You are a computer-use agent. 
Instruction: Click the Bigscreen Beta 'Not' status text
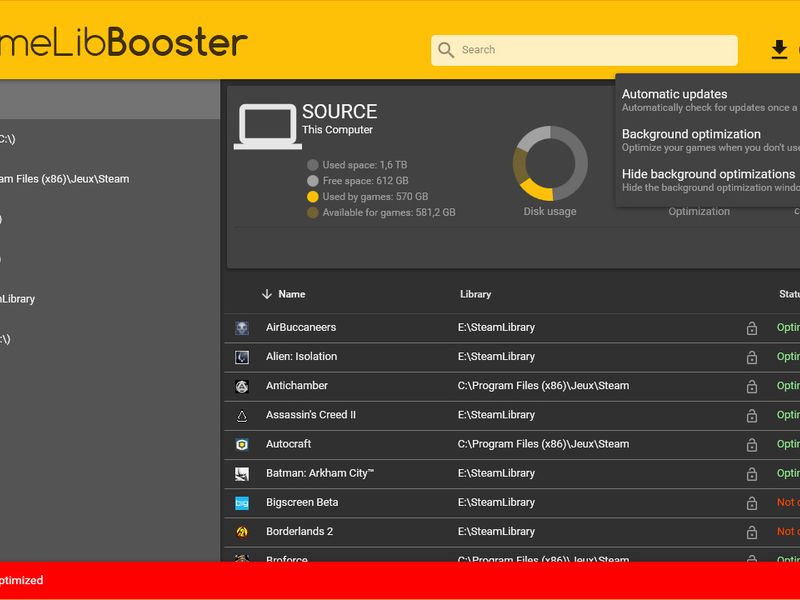click(788, 503)
